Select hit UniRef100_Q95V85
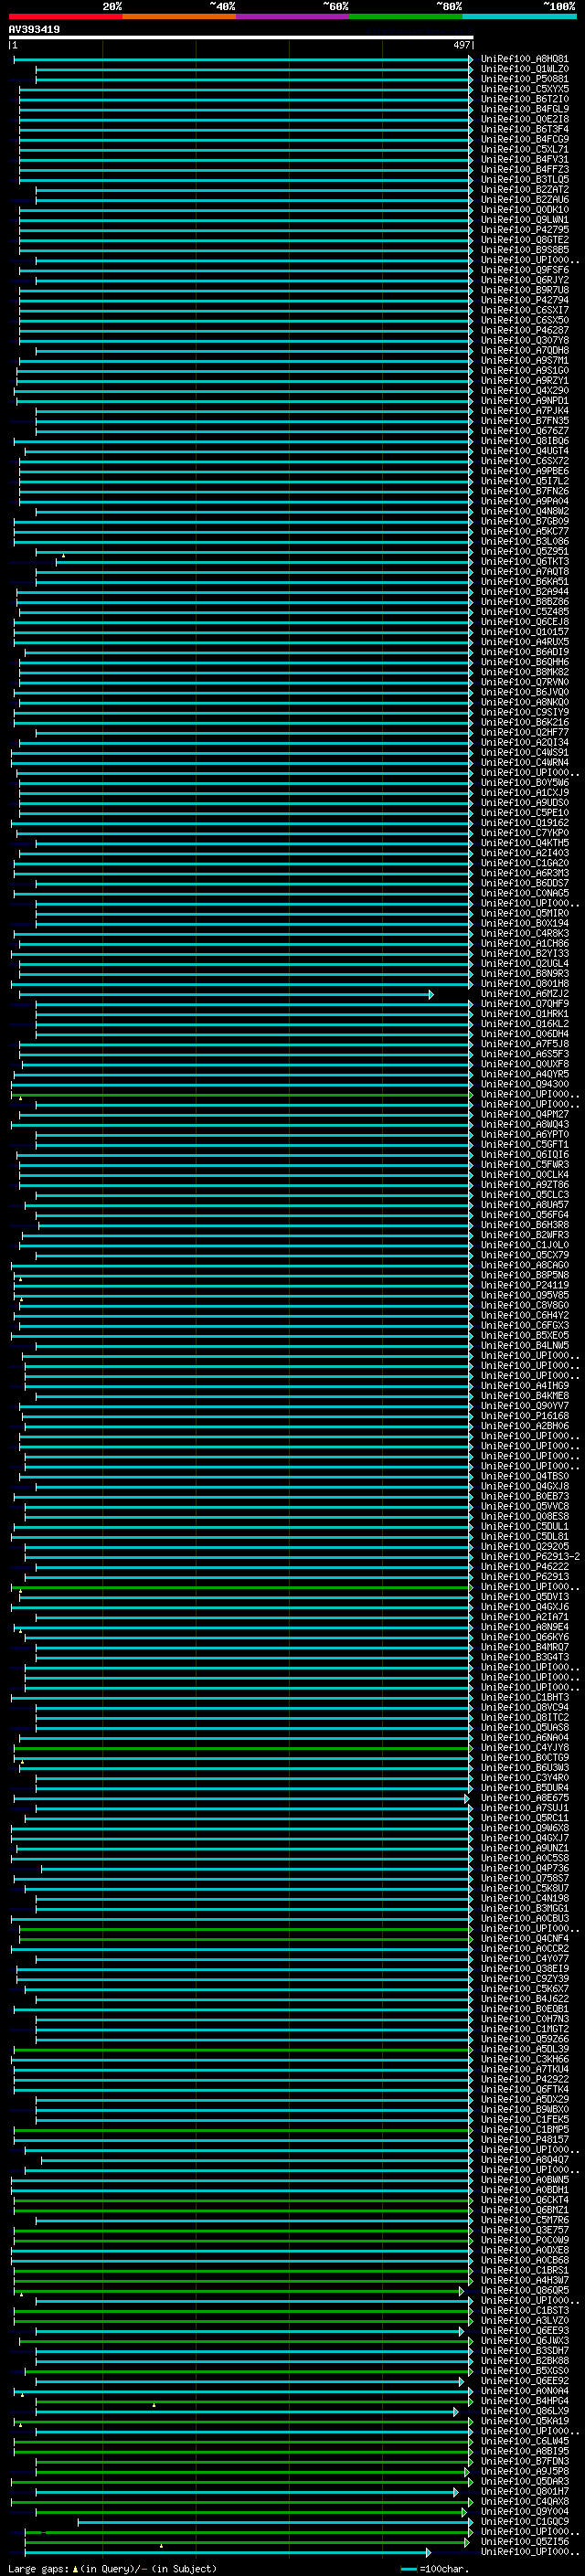This screenshot has width=585, height=2576. (x=524, y=1295)
